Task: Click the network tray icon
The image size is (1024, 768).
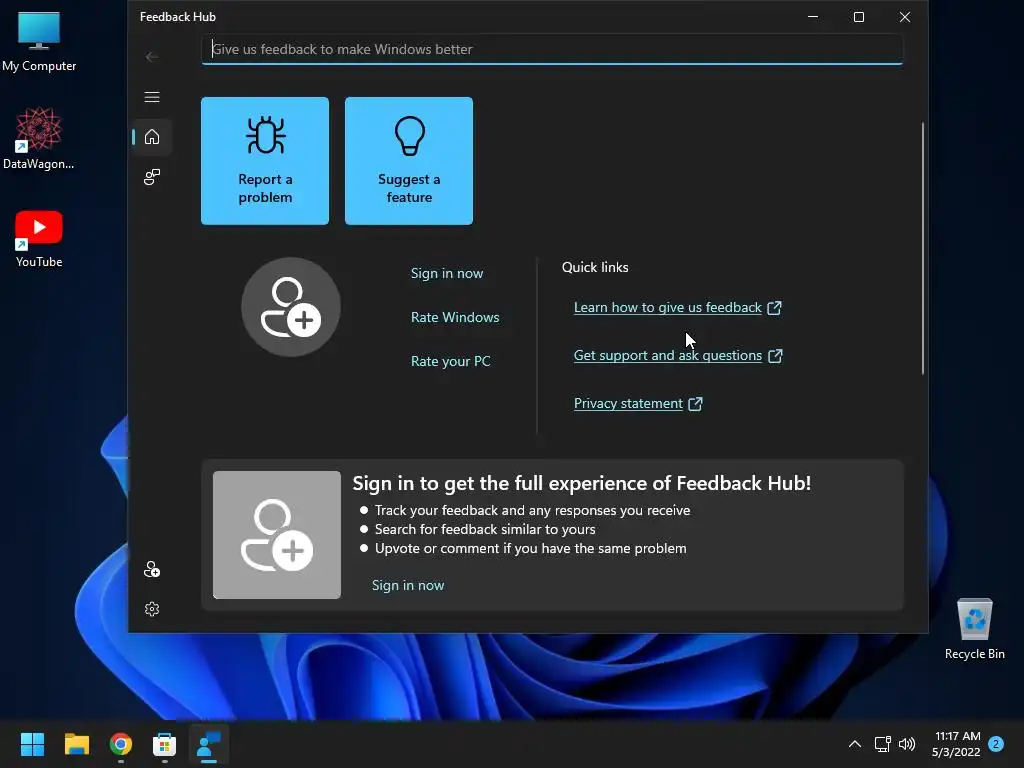Action: 882,744
